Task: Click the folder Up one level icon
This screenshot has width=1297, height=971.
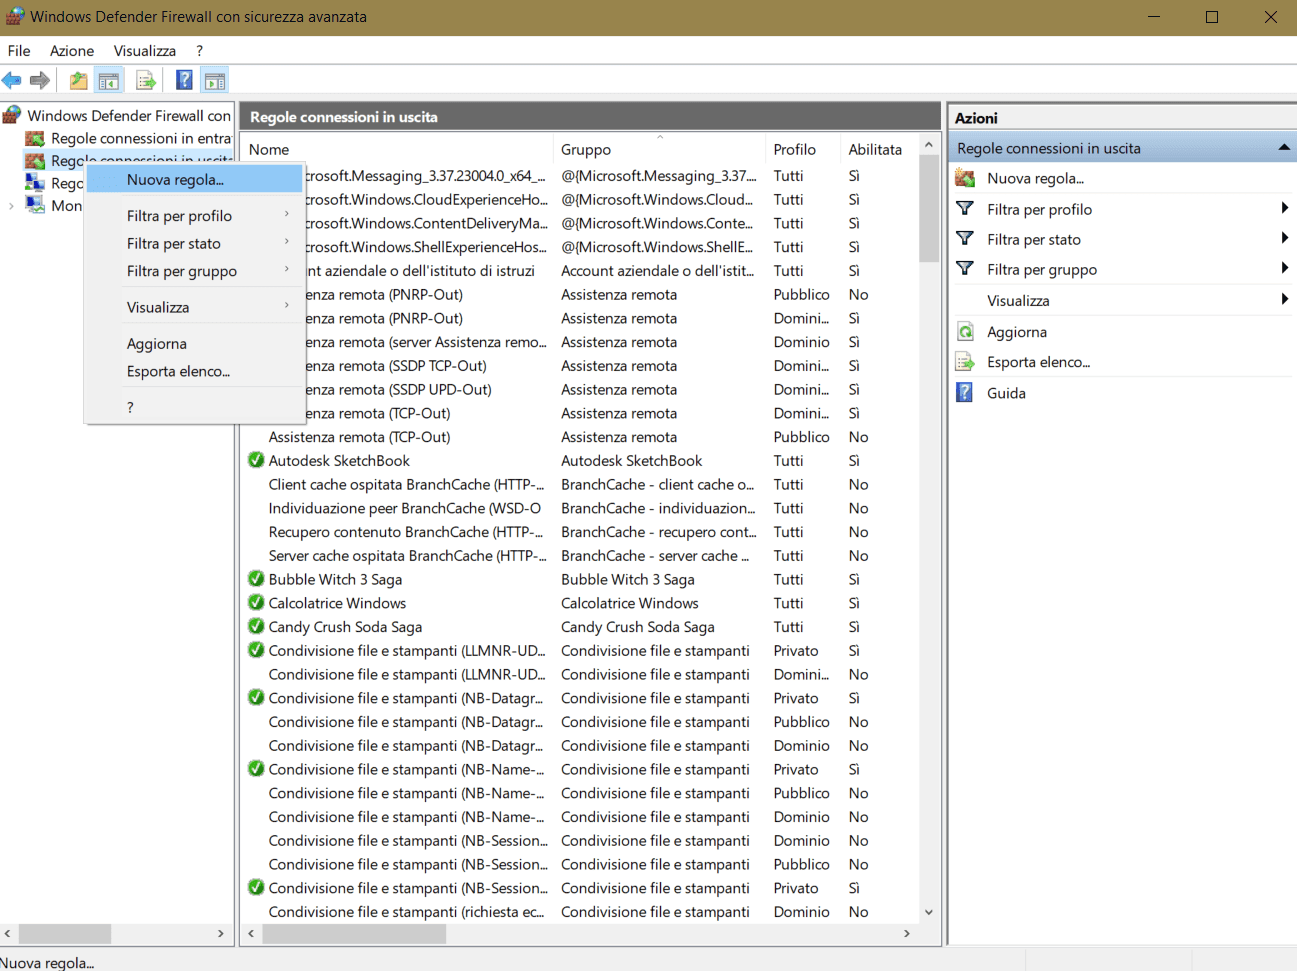Action: tap(78, 81)
